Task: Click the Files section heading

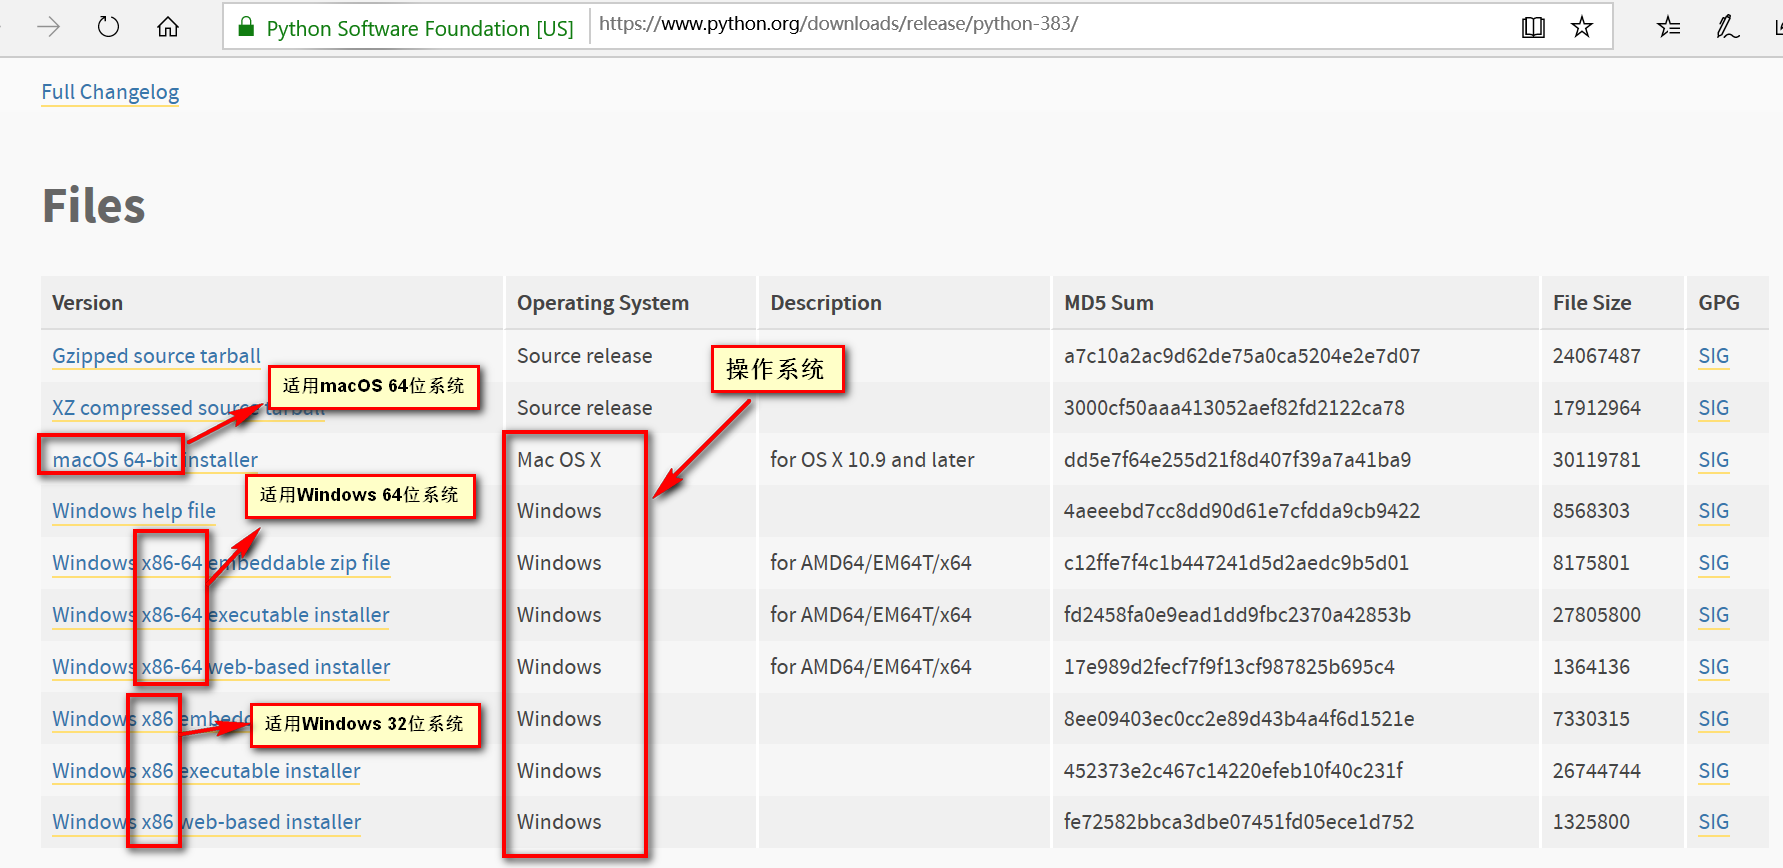Action: (94, 206)
